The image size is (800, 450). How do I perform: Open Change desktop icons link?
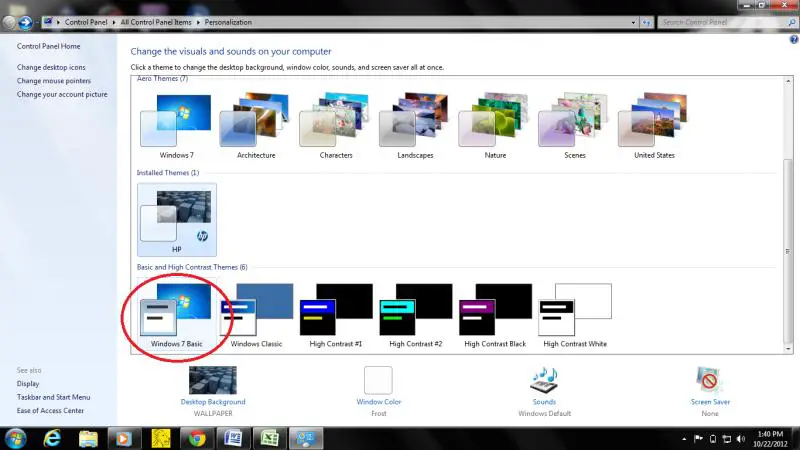51,67
